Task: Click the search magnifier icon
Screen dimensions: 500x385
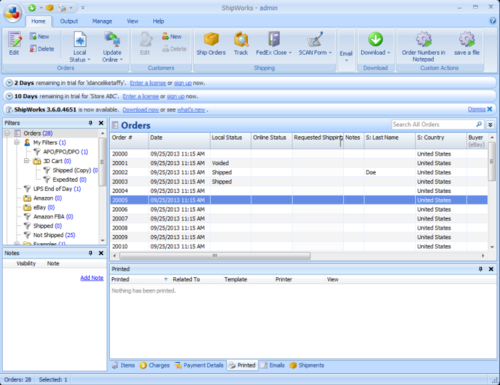Action: (x=479, y=124)
